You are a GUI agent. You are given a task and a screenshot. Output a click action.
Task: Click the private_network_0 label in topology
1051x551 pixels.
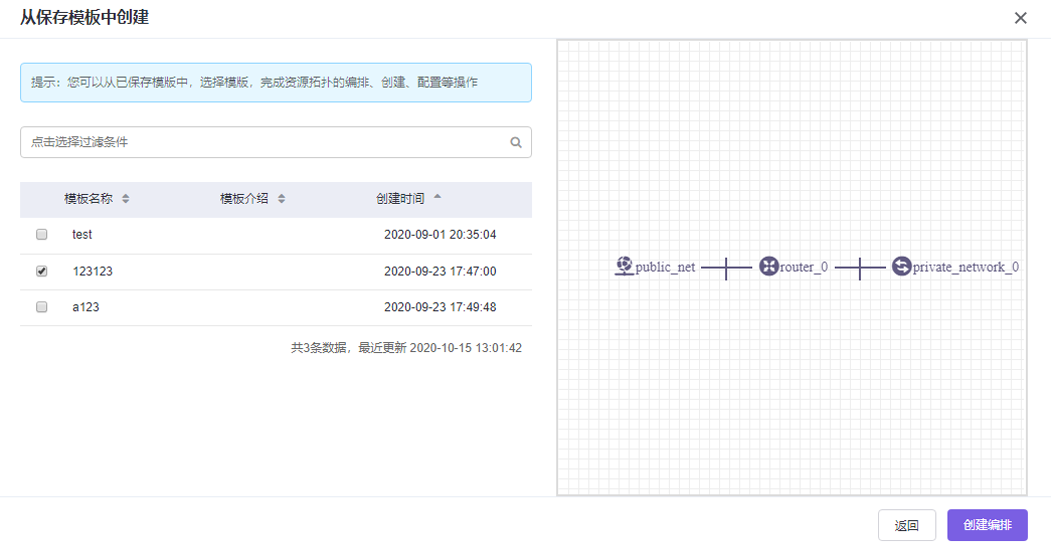pyautogui.click(x=966, y=268)
